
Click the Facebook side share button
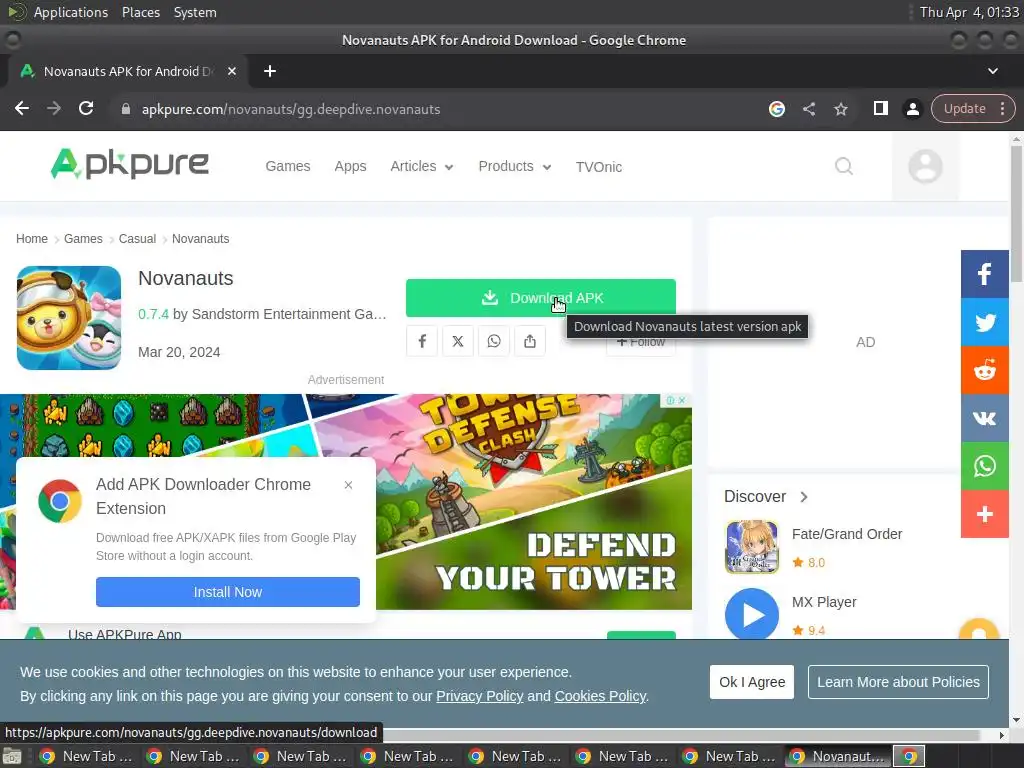984,274
